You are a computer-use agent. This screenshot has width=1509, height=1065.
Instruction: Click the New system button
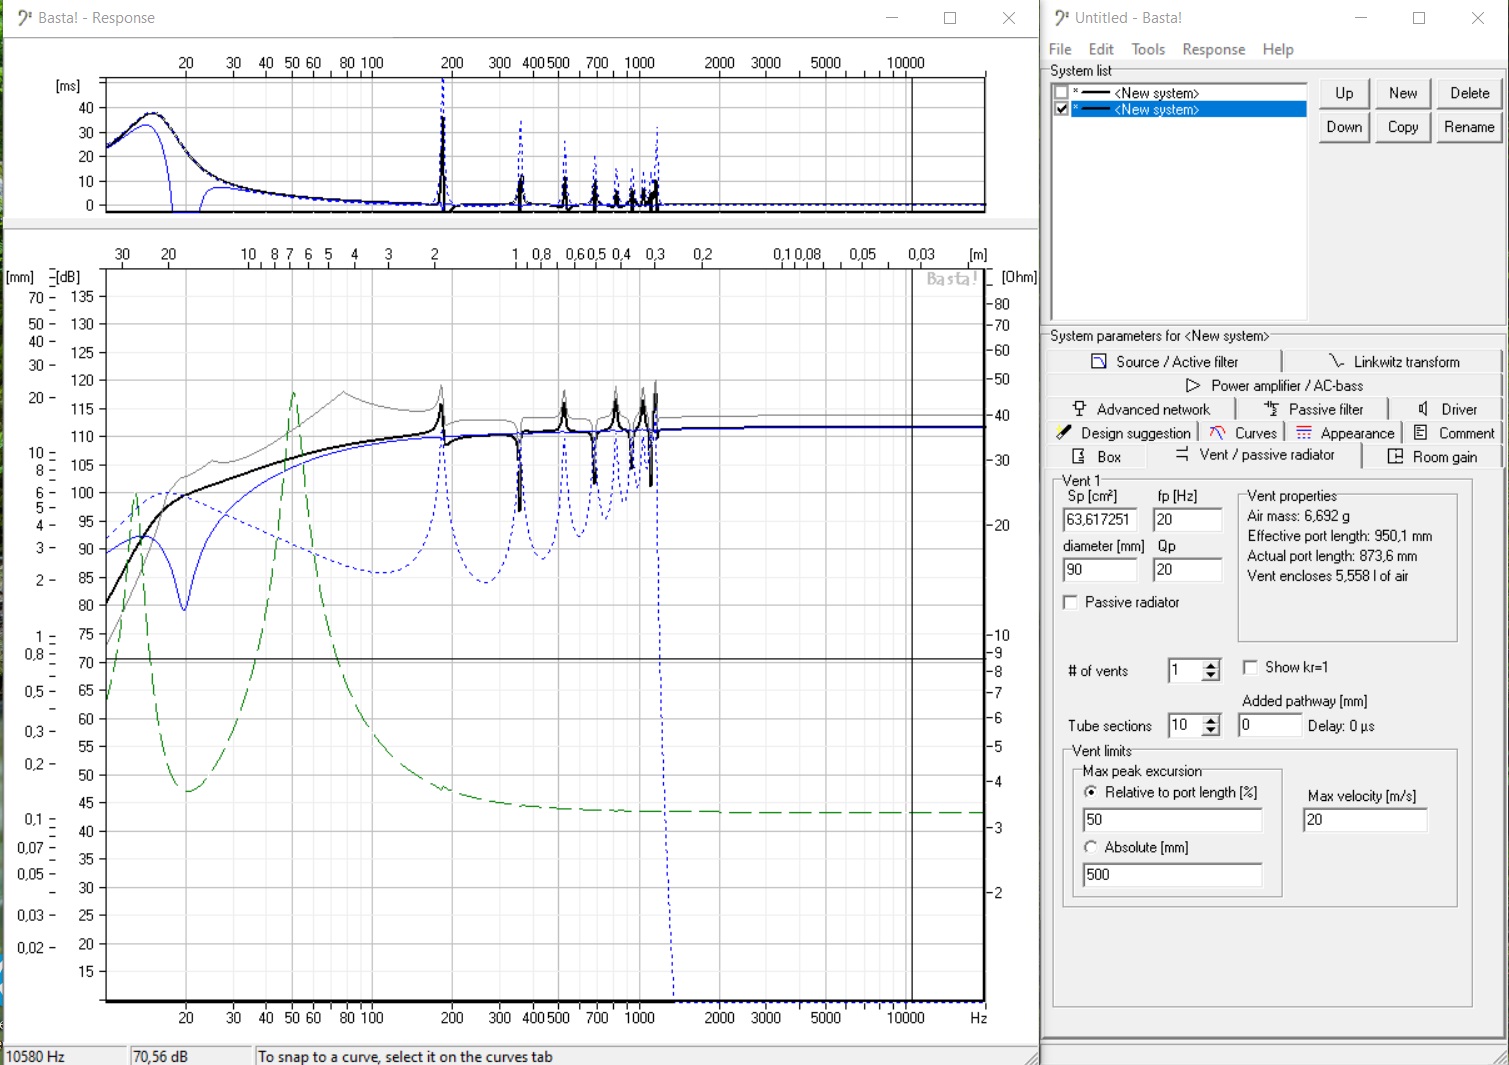pyautogui.click(x=1403, y=93)
